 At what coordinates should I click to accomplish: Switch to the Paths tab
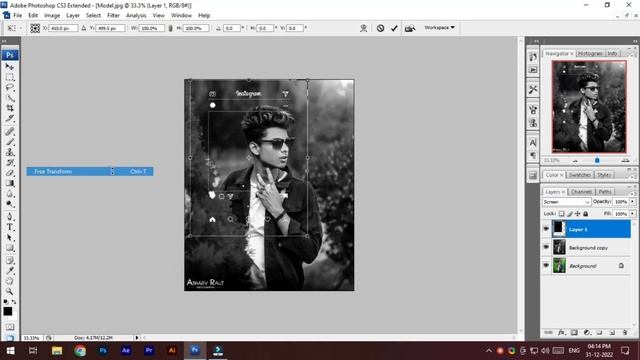pyautogui.click(x=605, y=191)
